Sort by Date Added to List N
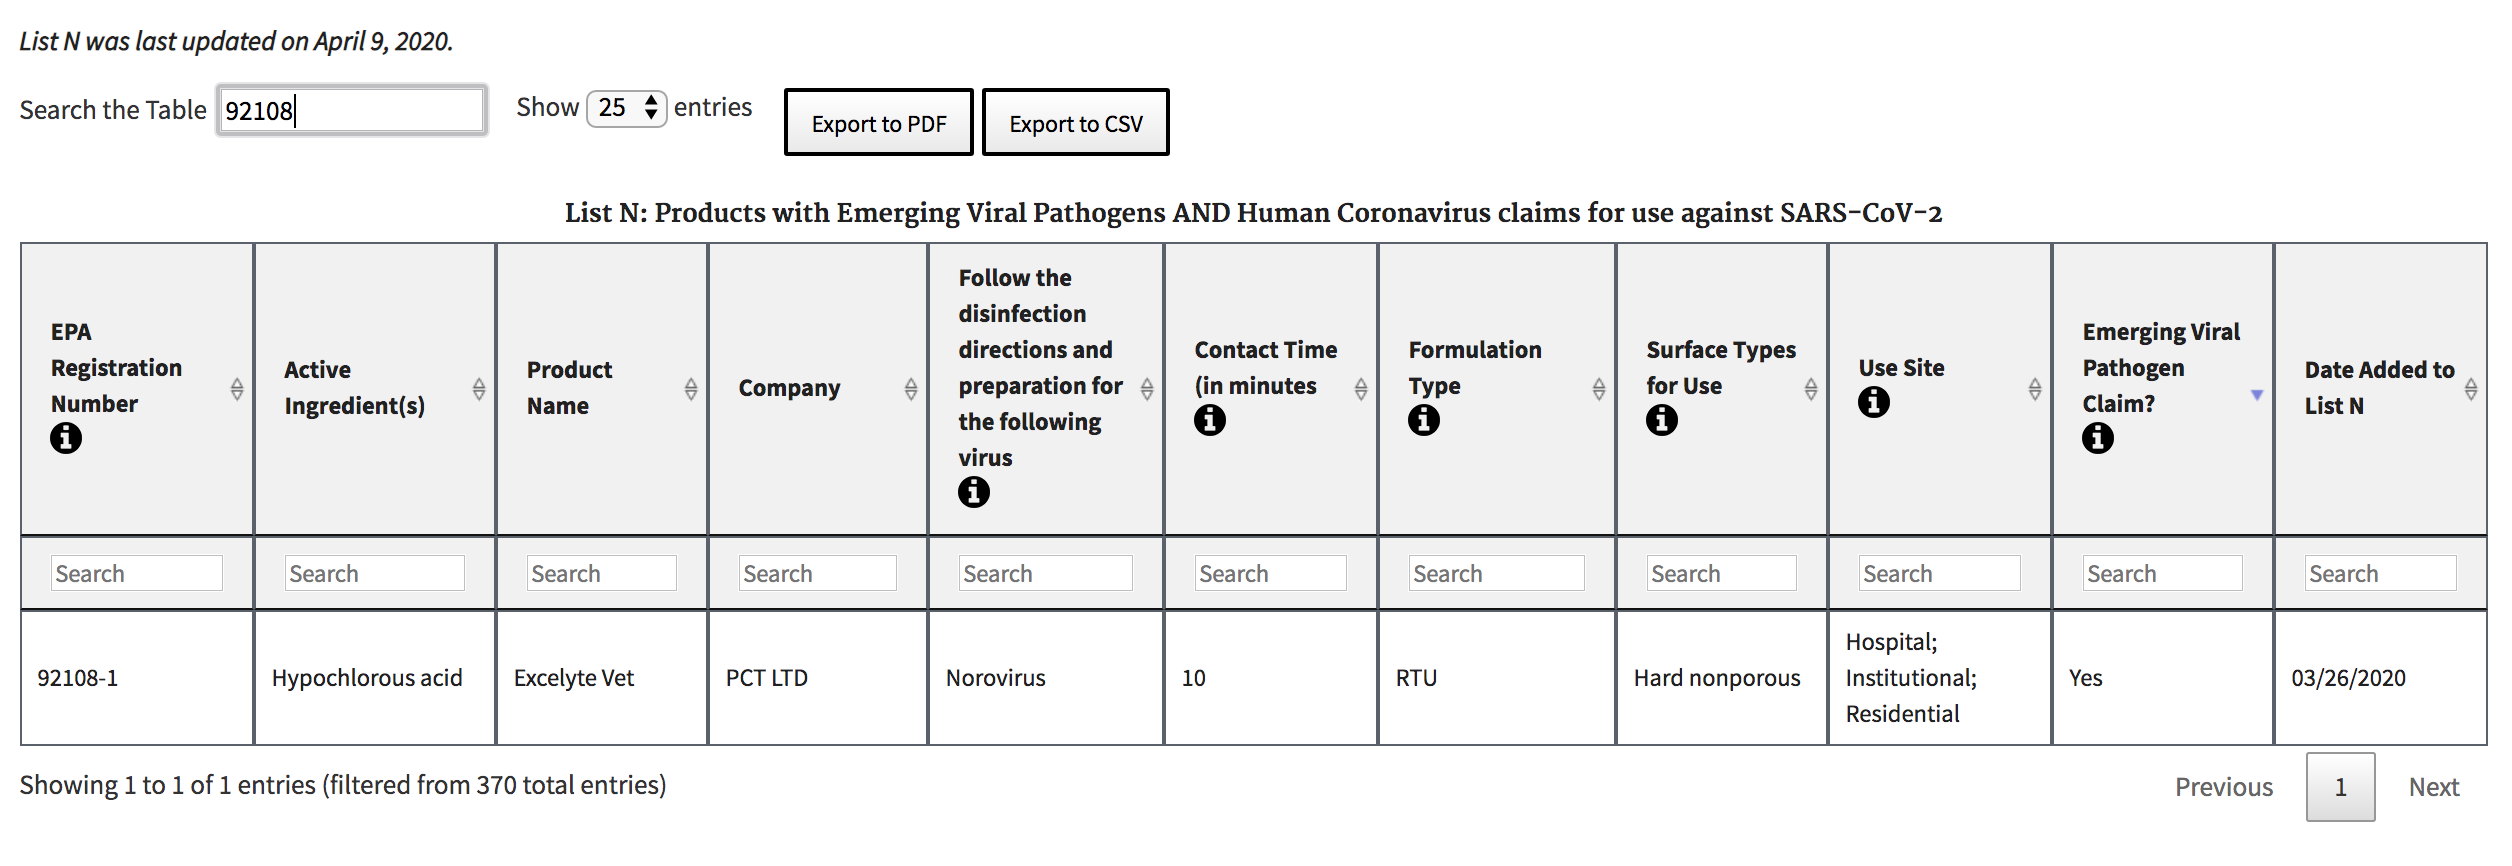Image resolution: width=2512 pixels, height=866 pixels. point(2471,389)
